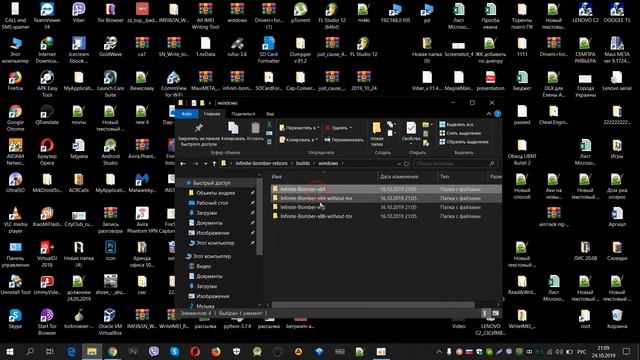The width and height of the screenshot is (640, 360).
Task: Open the Windows Start menu
Action: pos(10,351)
